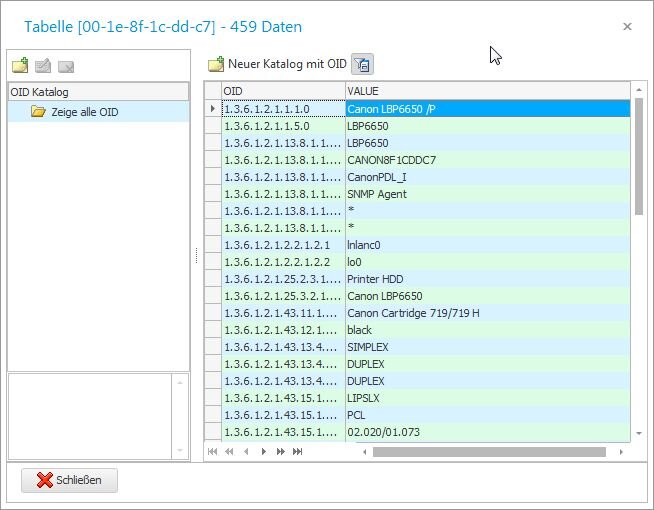Select the value cell SNMP Agent
The width and height of the screenshot is (654, 510).
tap(488, 194)
